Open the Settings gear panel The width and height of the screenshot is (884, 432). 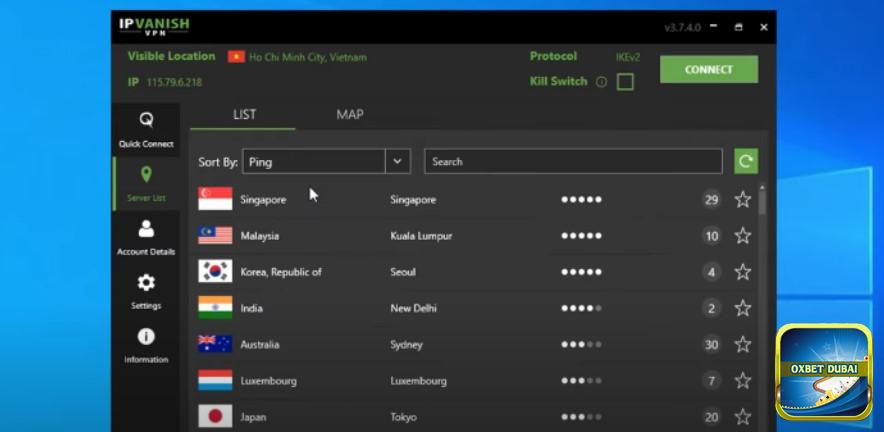click(146, 290)
